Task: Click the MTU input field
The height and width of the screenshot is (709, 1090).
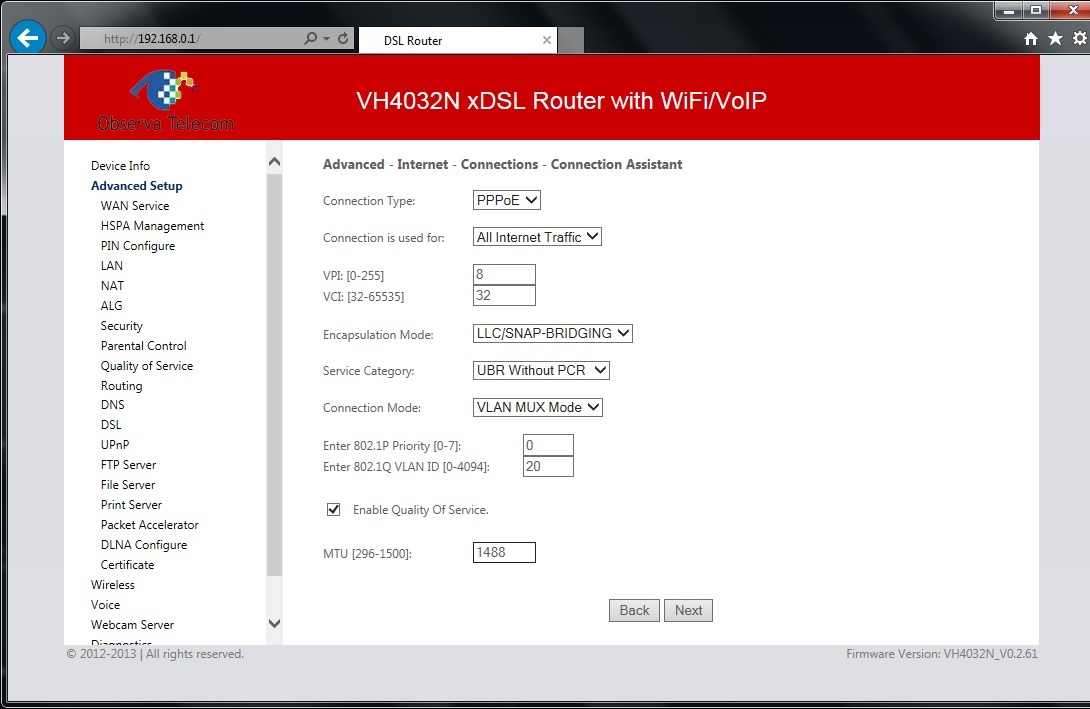Action: [x=504, y=553]
